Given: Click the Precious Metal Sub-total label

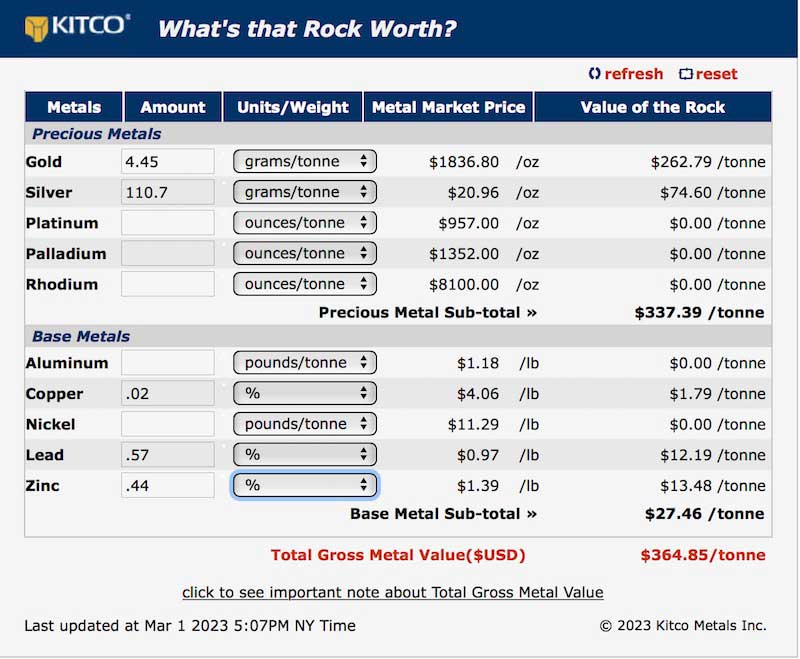Looking at the screenshot, I should click(x=428, y=312).
